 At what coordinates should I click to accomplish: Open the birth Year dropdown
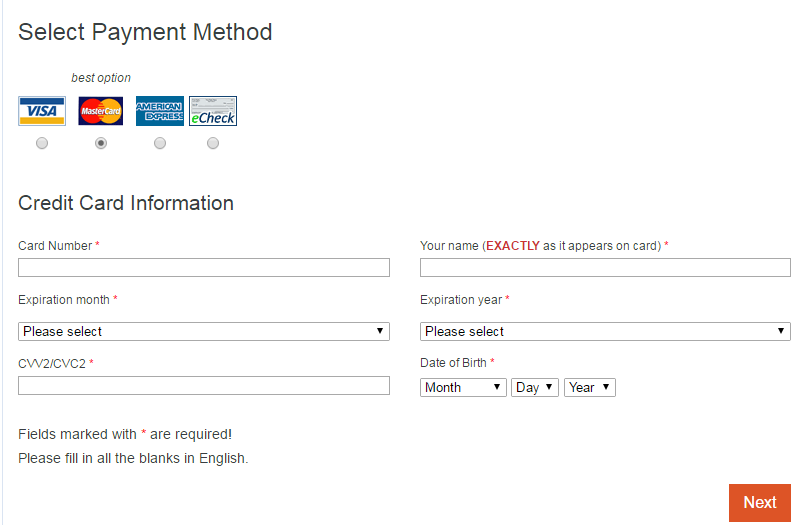(x=590, y=388)
